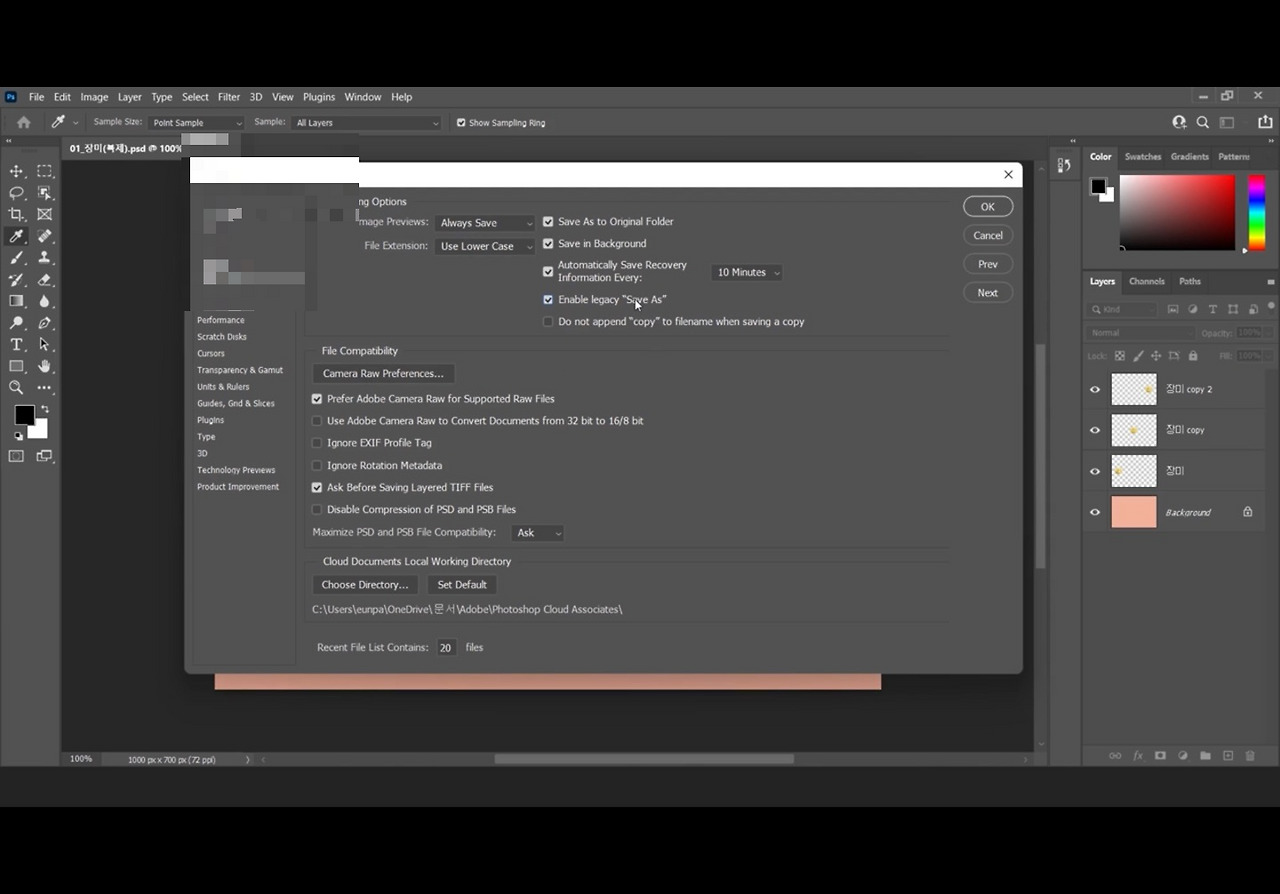Select the Move tool
Screen dimensions: 1280x894
point(17,171)
